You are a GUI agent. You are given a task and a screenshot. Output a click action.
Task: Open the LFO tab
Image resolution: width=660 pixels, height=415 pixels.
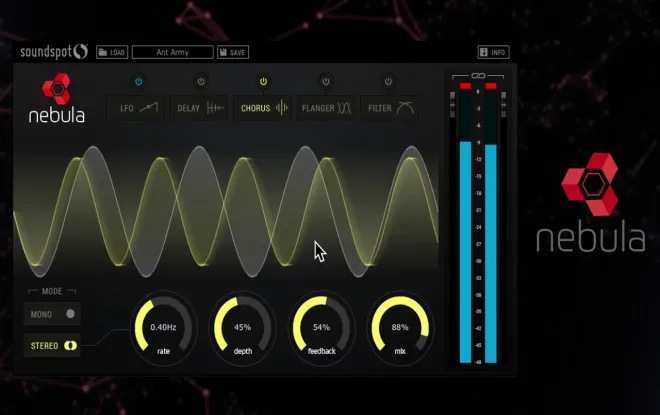tap(136, 108)
